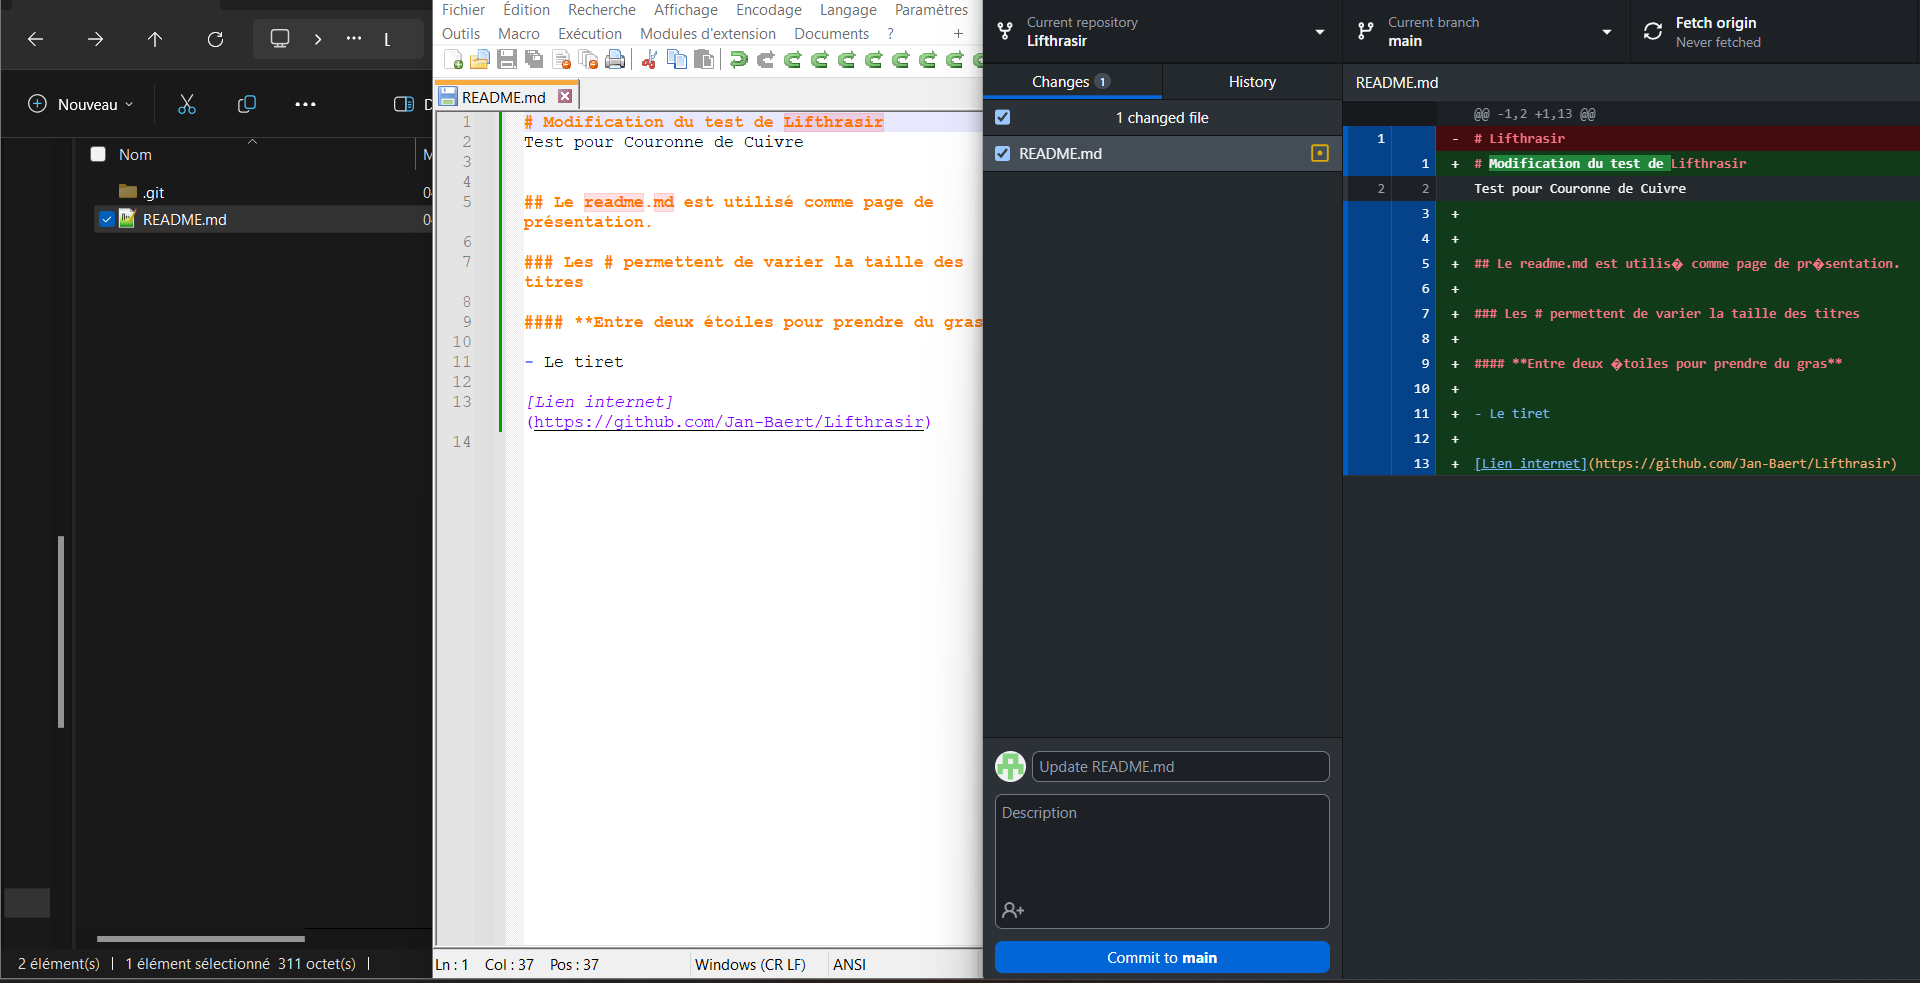Click the Close document icon in Notepad++ toolbar

(561, 60)
